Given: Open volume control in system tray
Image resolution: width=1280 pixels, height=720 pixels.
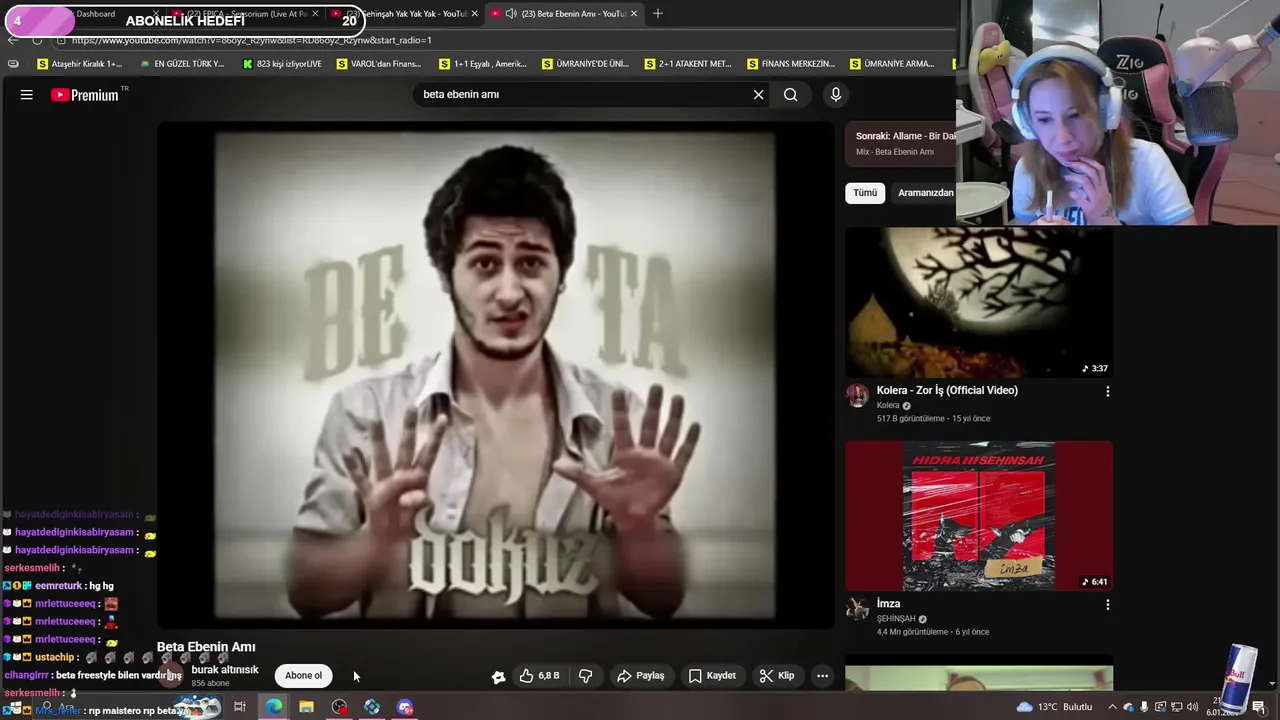Looking at the screenshot, I should 1192,707.
